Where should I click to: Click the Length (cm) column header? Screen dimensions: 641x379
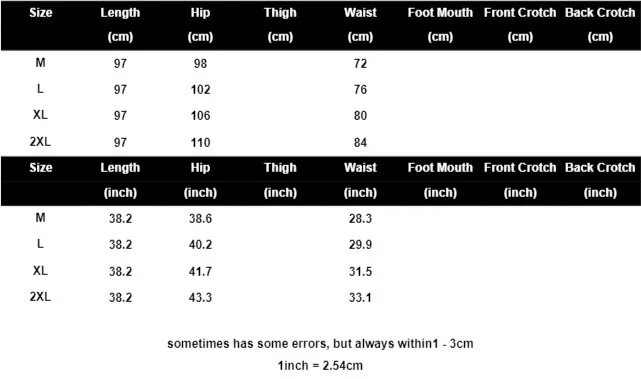[x=120, y=25]
